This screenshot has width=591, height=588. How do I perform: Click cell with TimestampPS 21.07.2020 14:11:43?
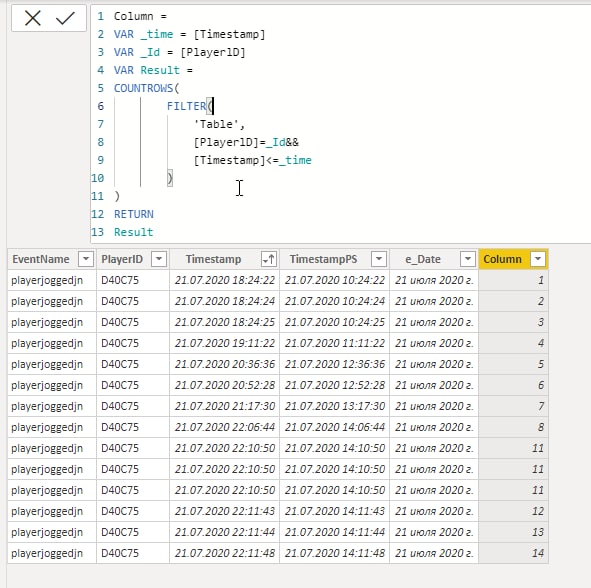[335, 511]
